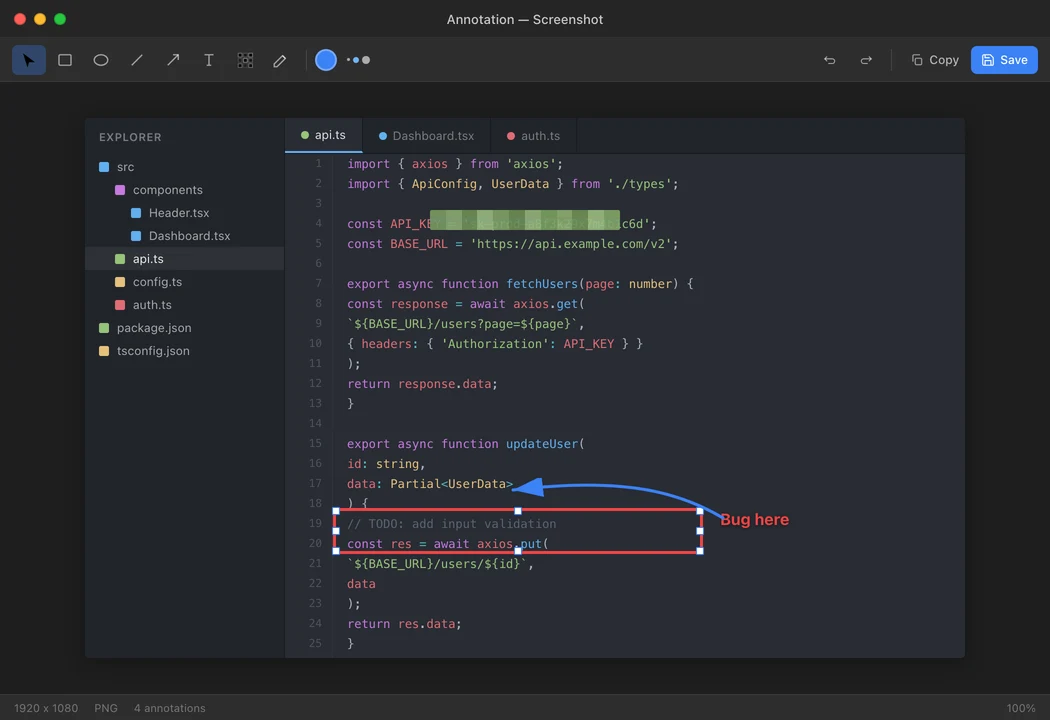Viewport: 1050px width, 720px height.
Task: Switch to the api.ts editor tab
Action: 323,135
